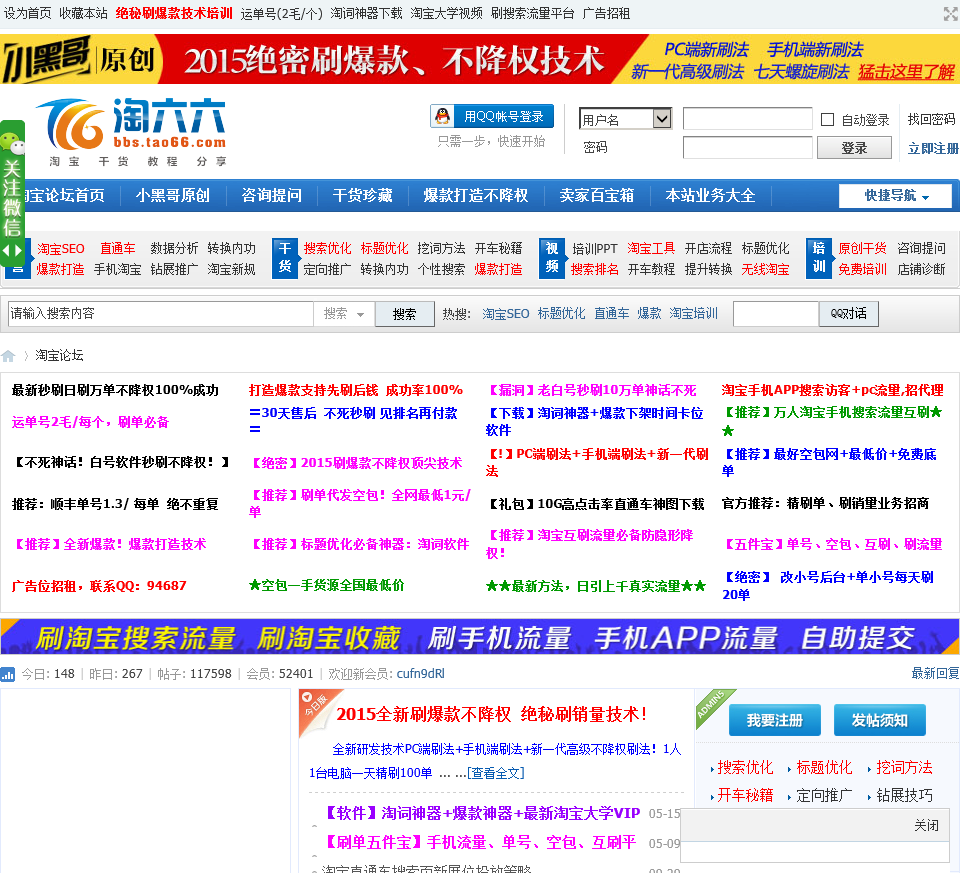Image resolution: width=960 pixels, height=873 pixels.
Task: Open new member cufn9dRl profile
Action: point(421,674)
